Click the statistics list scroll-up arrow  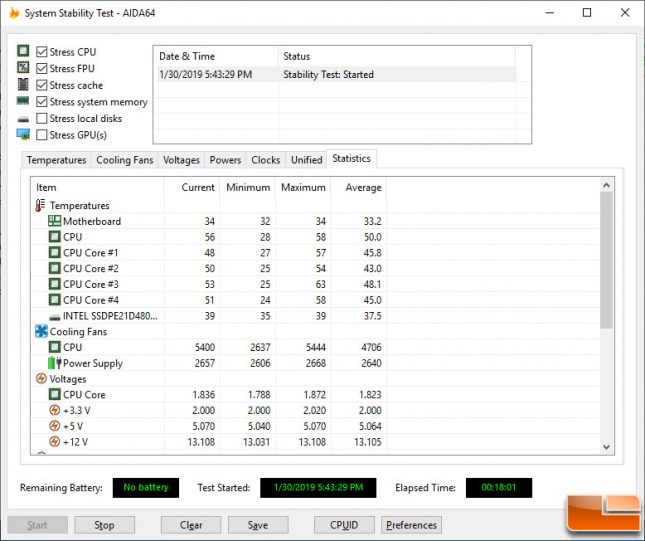pos(606,186)
